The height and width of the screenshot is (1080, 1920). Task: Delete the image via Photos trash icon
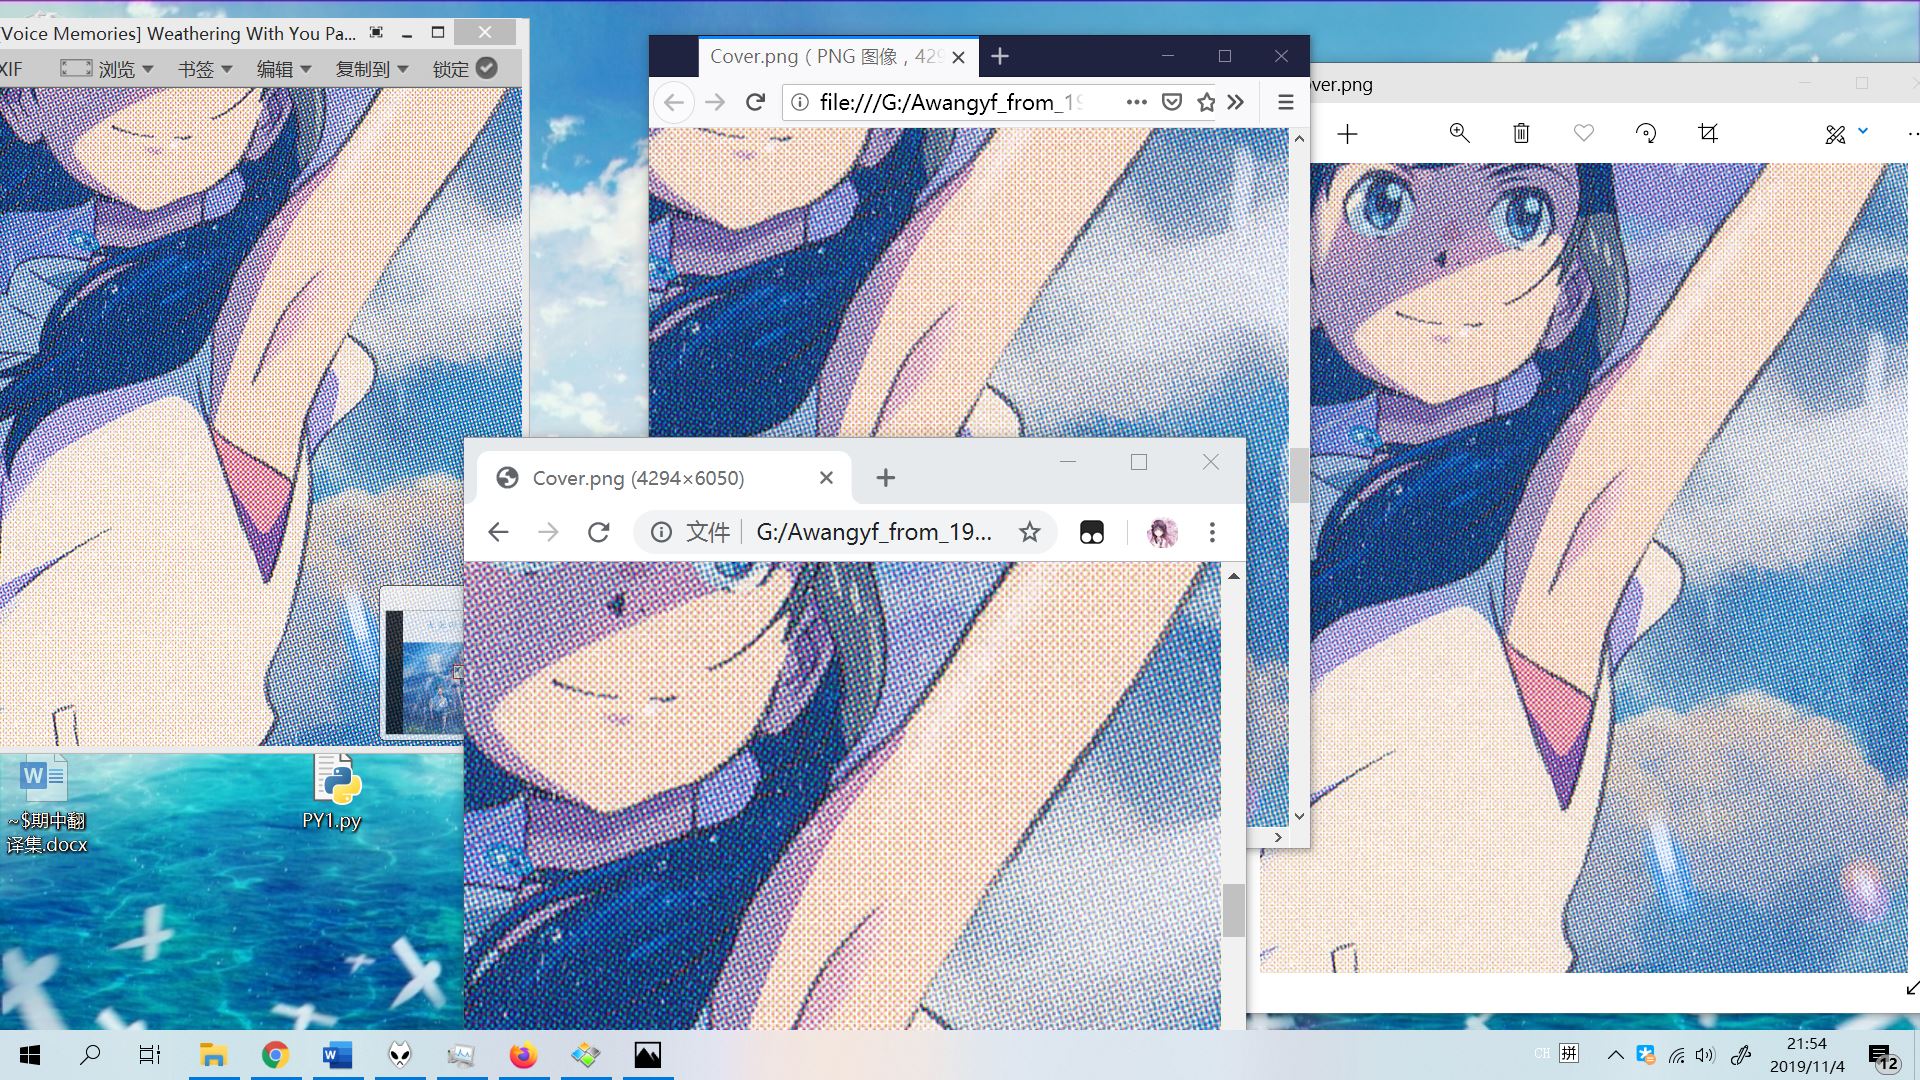[1521, 133]
